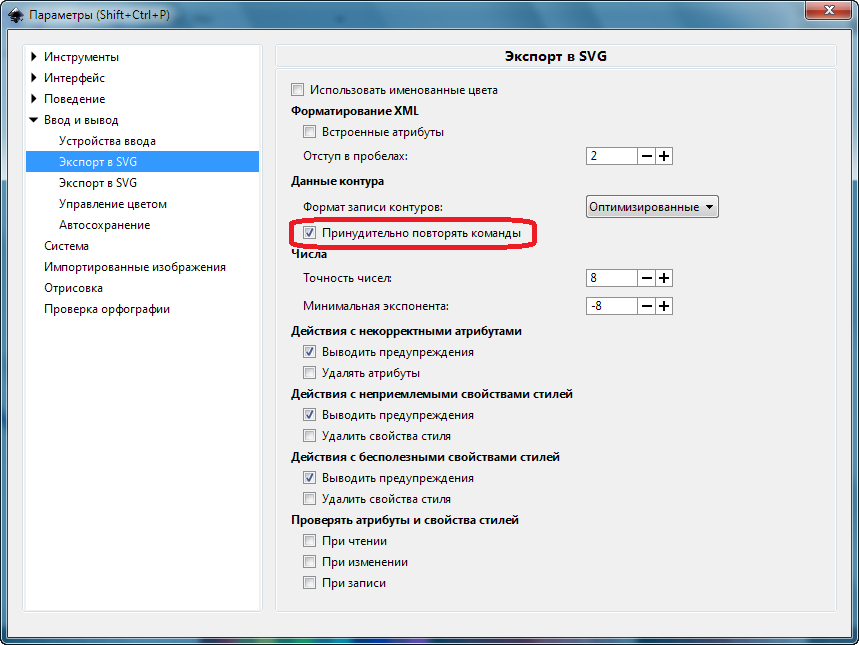Increase Точность чисел with the plus button
This screenshot has height=645, width=859.
click(664, 278)
